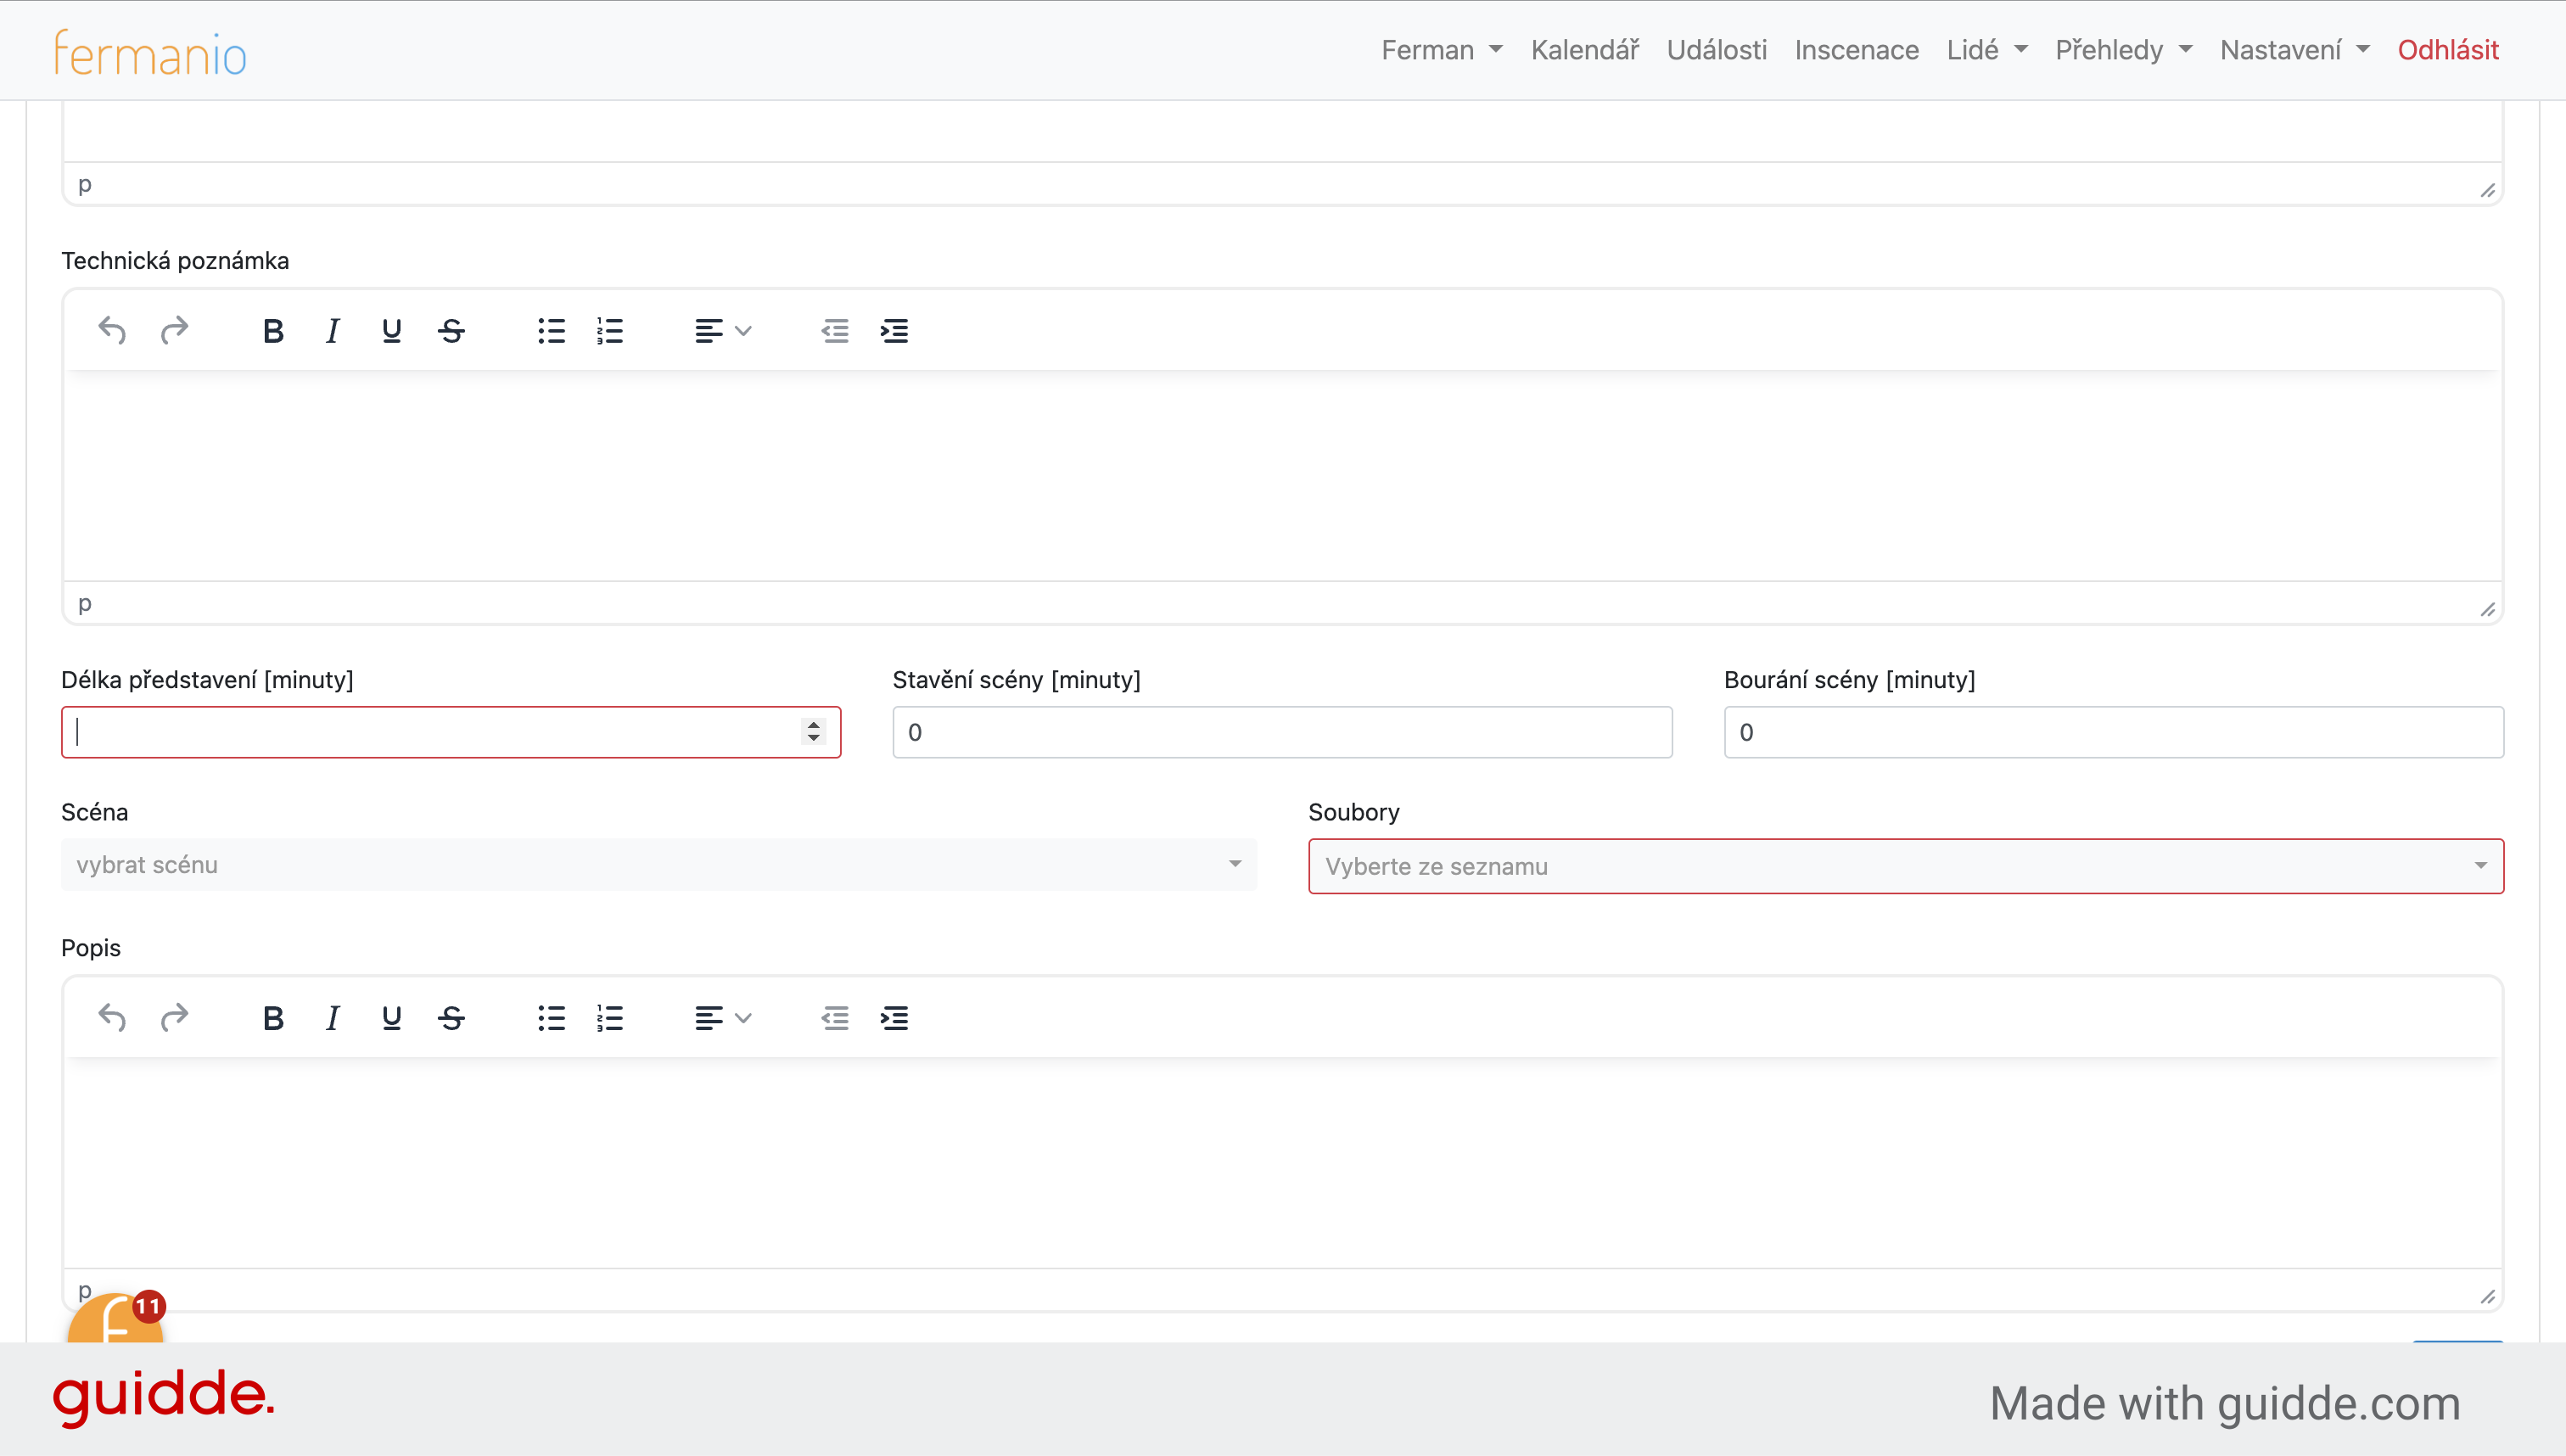Click the Délka představení stepper arrows
Screen dimensions: 2566x1456
[813, 732]
